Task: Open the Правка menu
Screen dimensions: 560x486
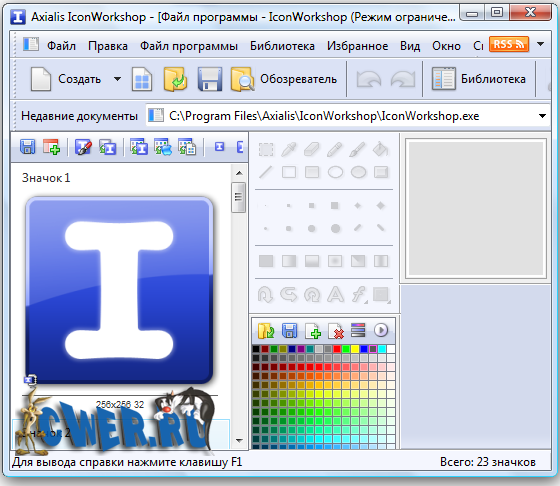Action: (x=108, y=46)
